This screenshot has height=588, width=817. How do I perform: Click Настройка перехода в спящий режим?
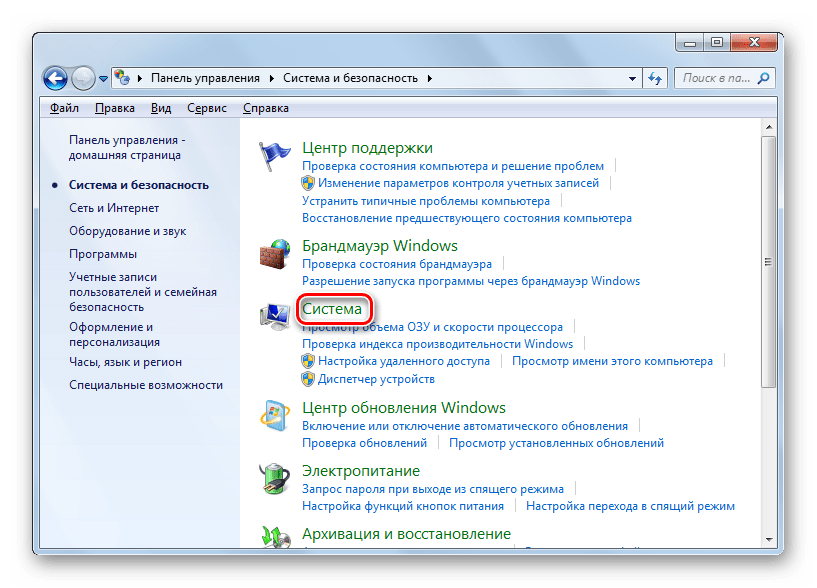[x=630, y=506]
